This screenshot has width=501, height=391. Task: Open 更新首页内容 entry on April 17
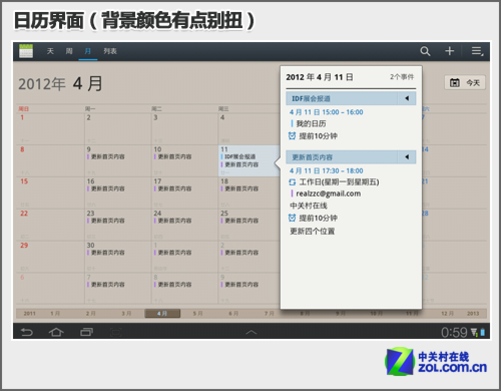click(x=173, y=189)
